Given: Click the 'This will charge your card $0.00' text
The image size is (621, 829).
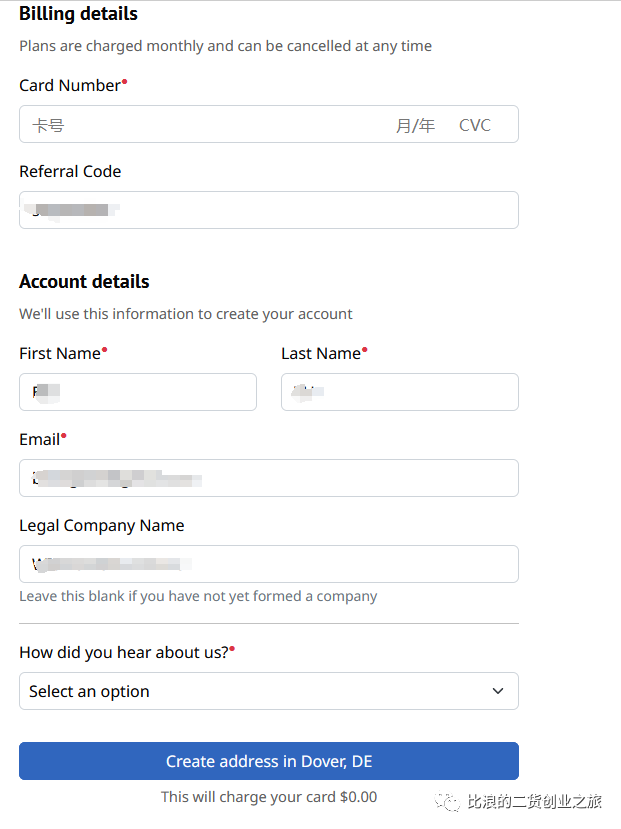Looking at the screenshot, I should coord(268,797).
